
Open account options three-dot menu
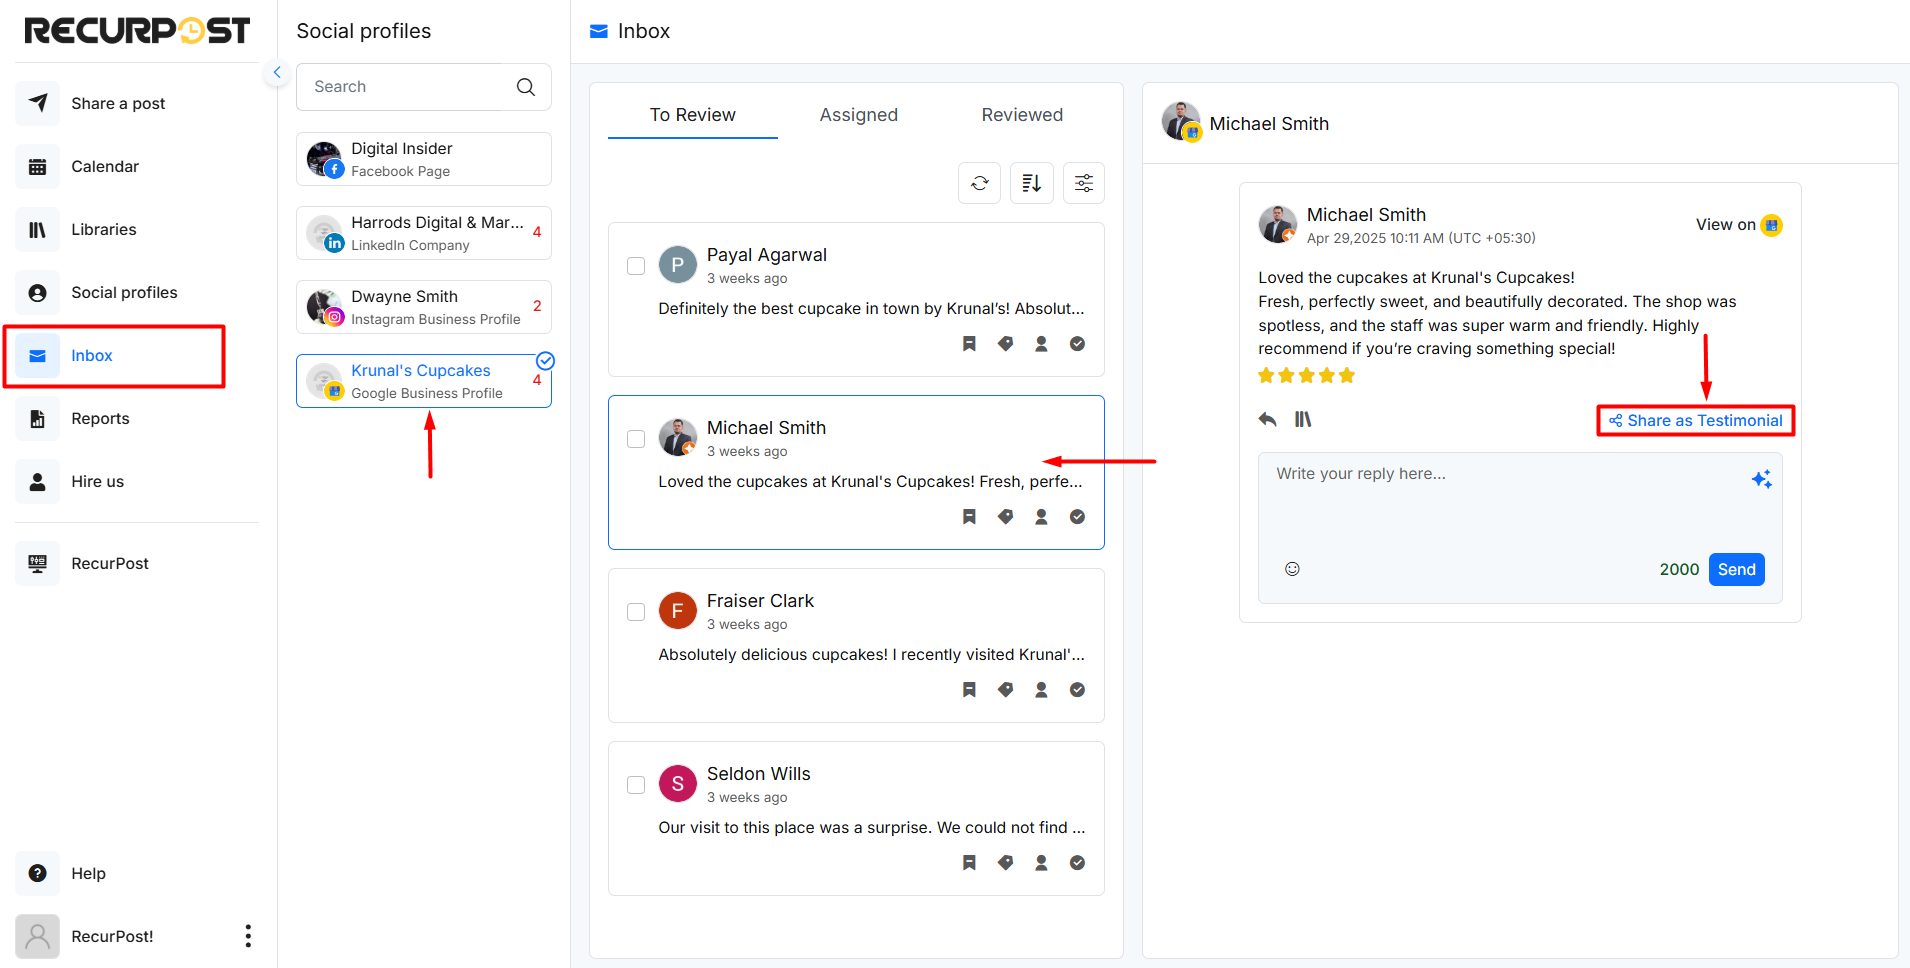point(248,936)
